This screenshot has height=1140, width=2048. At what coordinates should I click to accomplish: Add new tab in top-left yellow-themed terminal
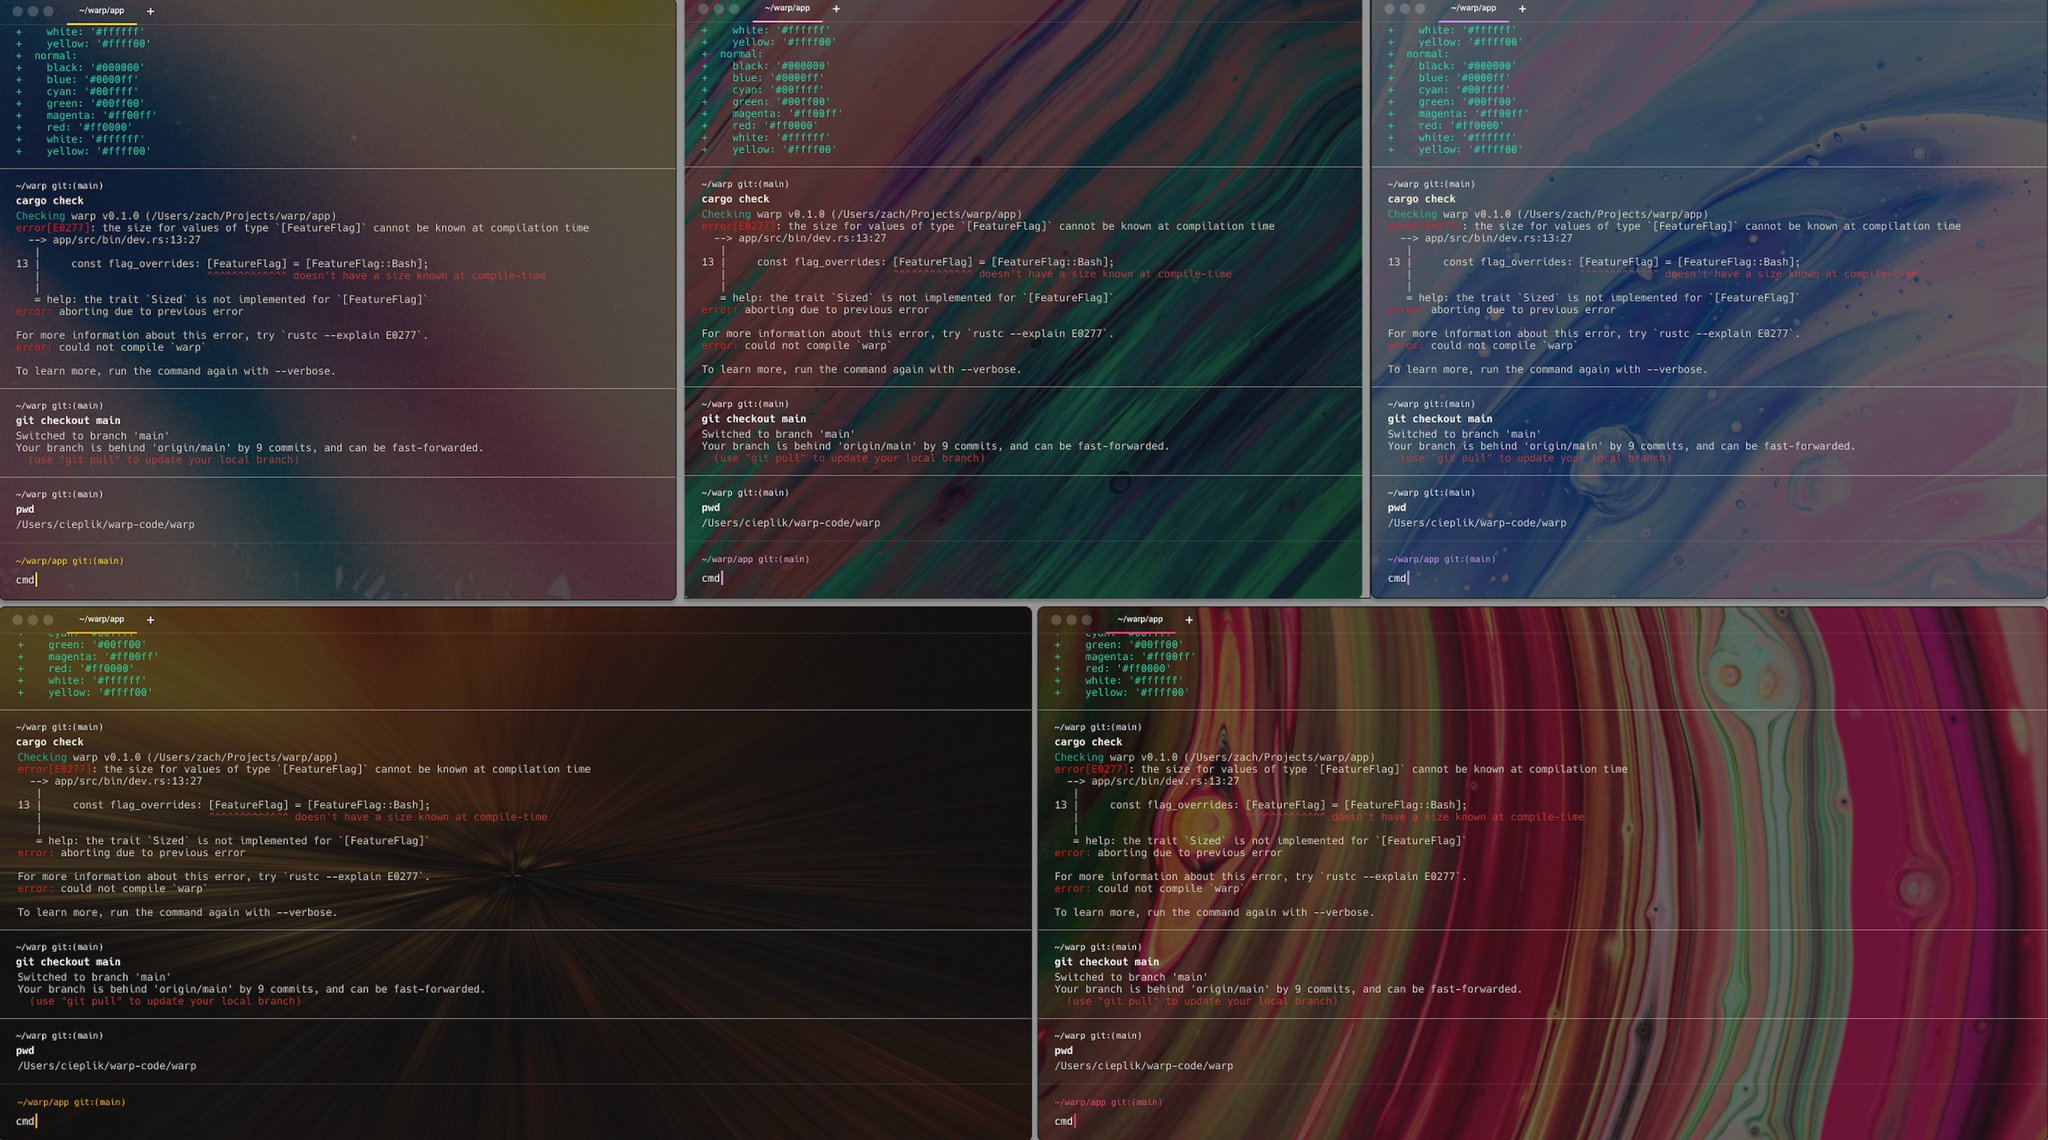click(150, 11)
